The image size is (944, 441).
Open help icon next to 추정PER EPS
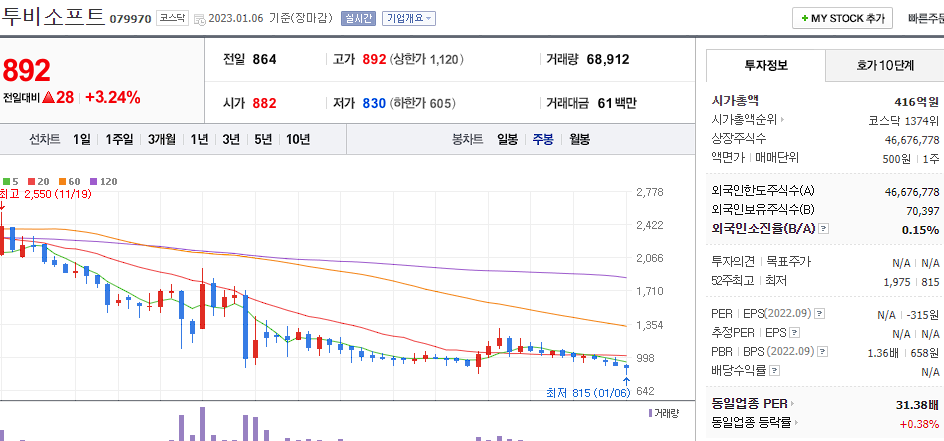pyautogui.click(x=795, y=333)
